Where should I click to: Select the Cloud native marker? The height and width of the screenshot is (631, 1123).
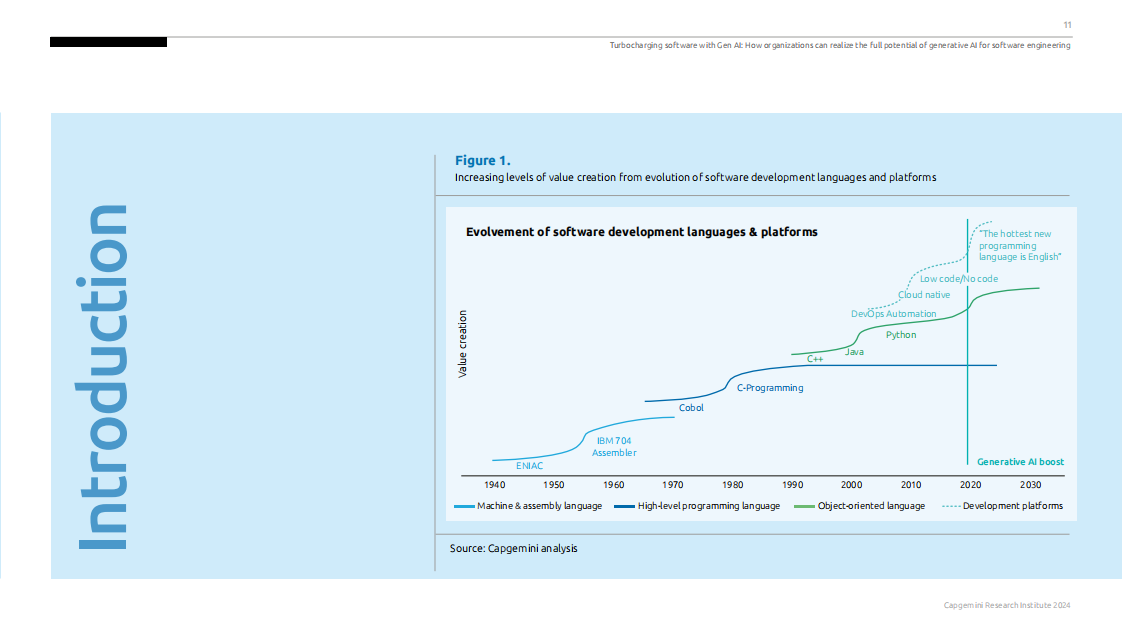[923, 294]
